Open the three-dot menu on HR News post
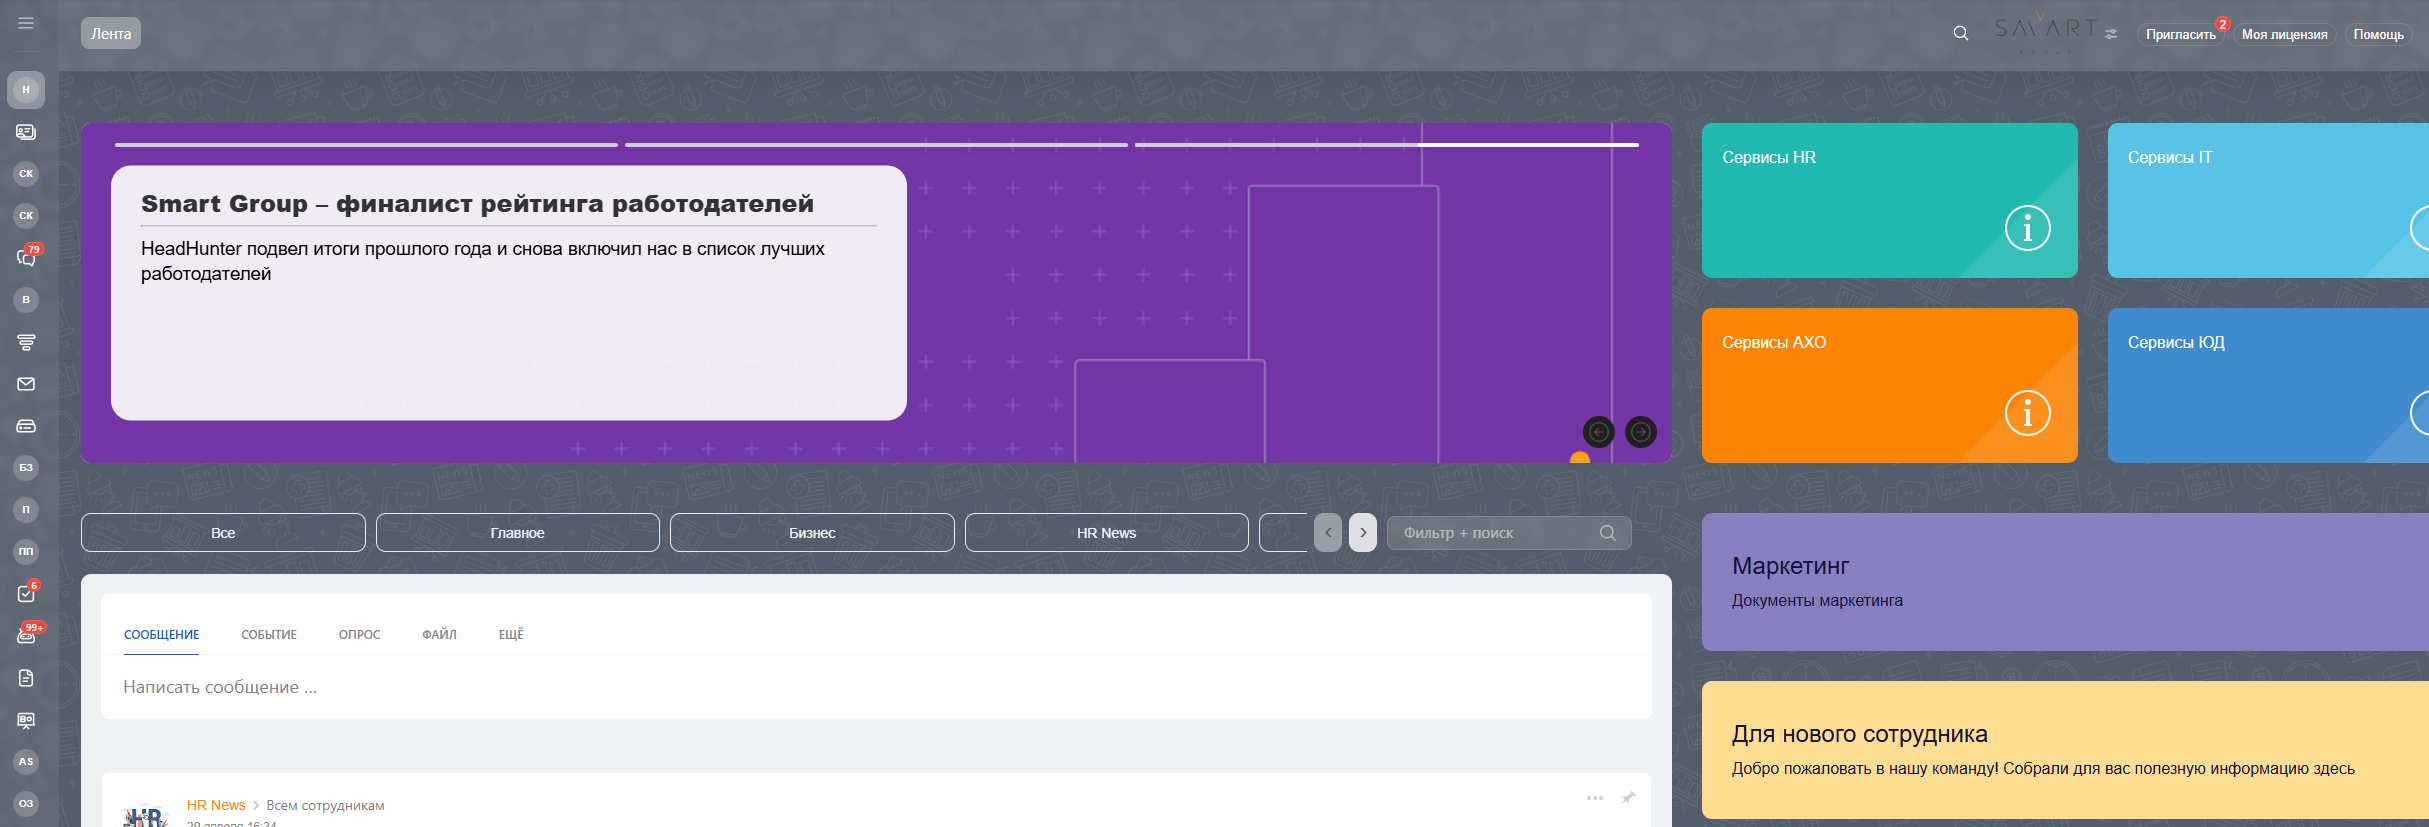The height and width of the screenshot is (827, 2429). [x=1595, y=798]
